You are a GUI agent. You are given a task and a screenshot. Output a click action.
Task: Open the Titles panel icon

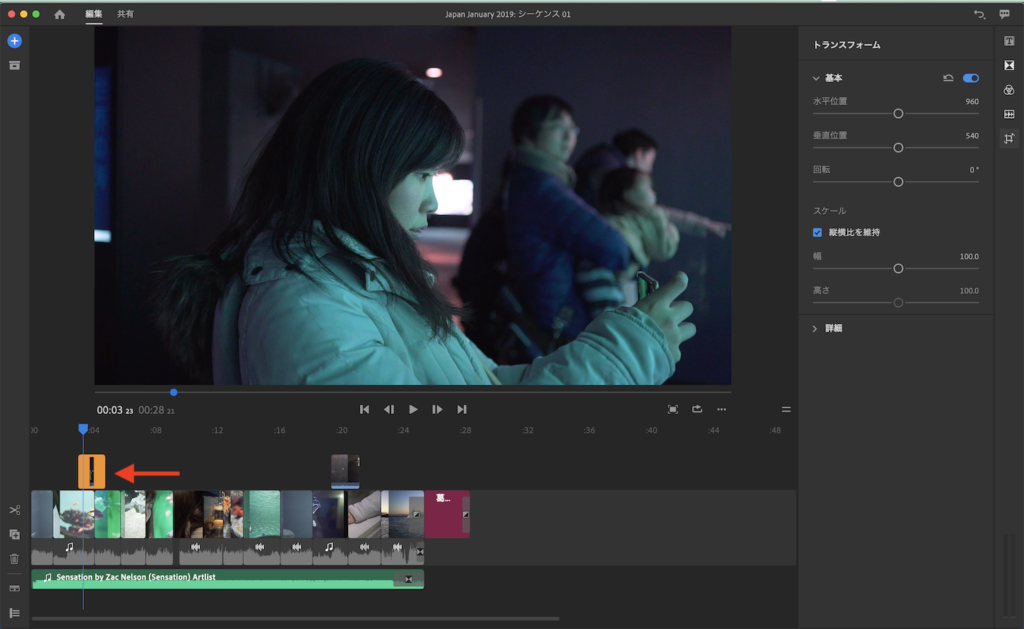pyautogui.click(x=1009, y=41)
